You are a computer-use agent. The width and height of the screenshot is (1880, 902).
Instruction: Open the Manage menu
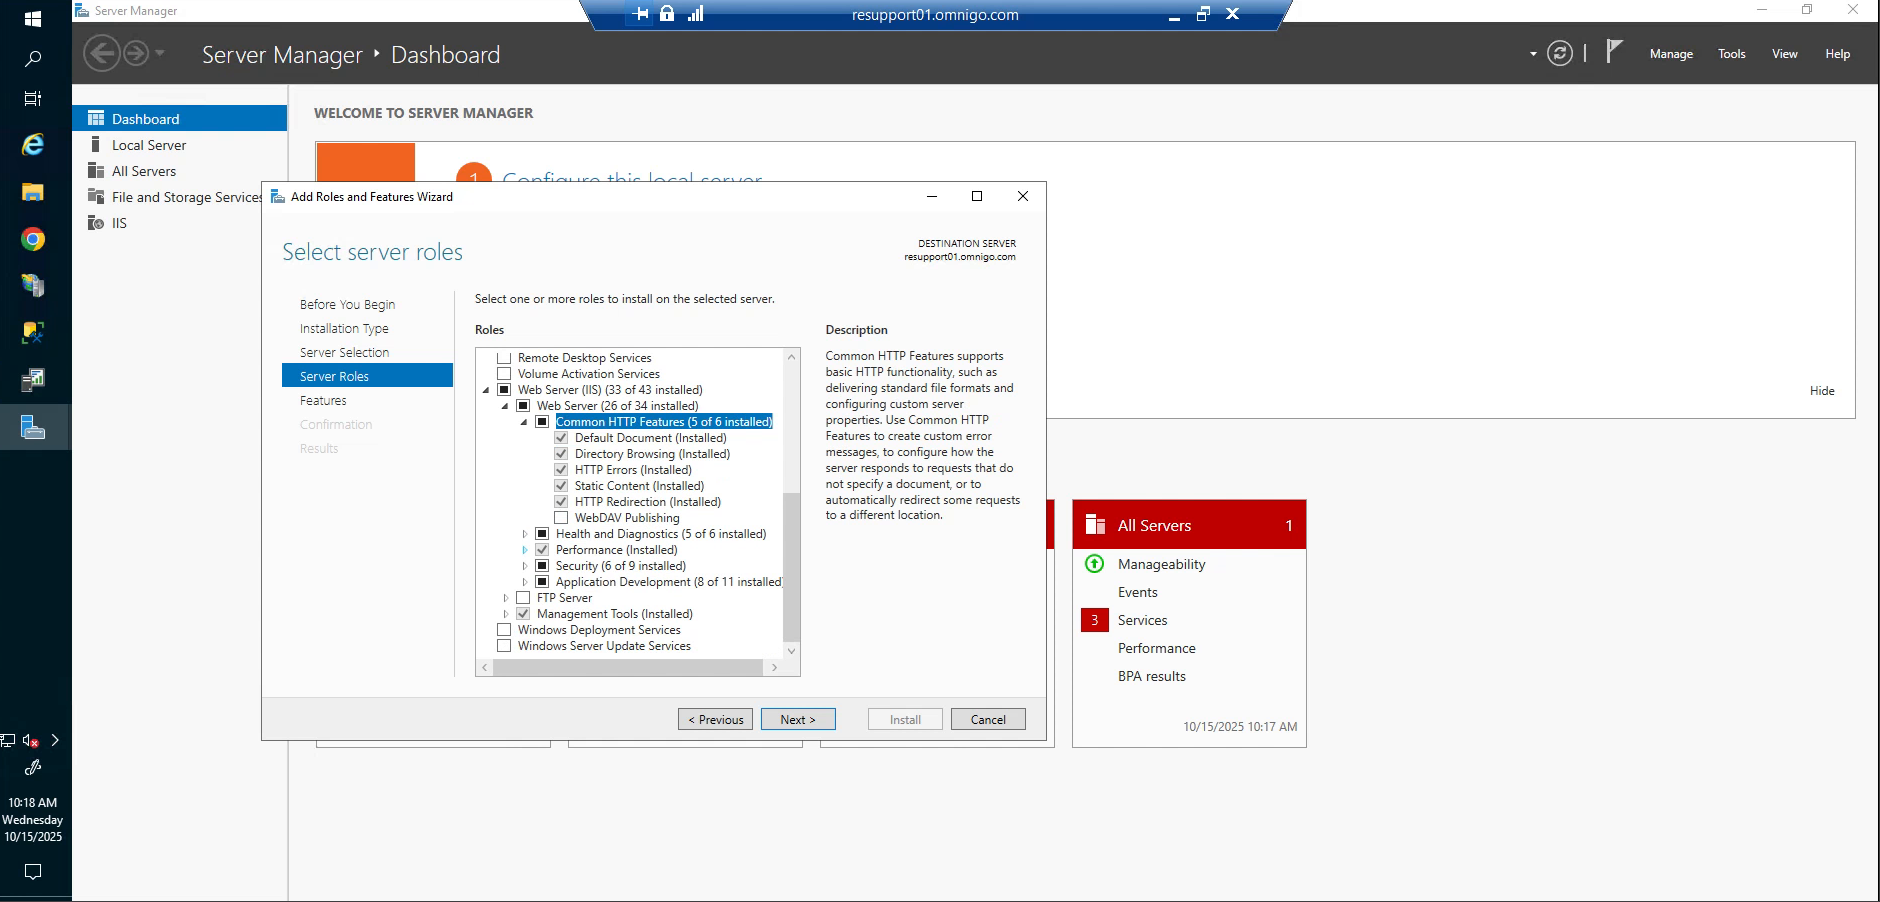1670,53
